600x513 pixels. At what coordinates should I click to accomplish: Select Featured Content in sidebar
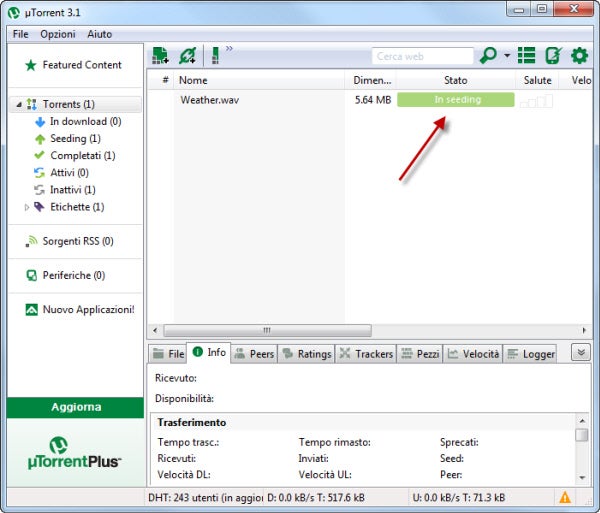tap(82, 65)
